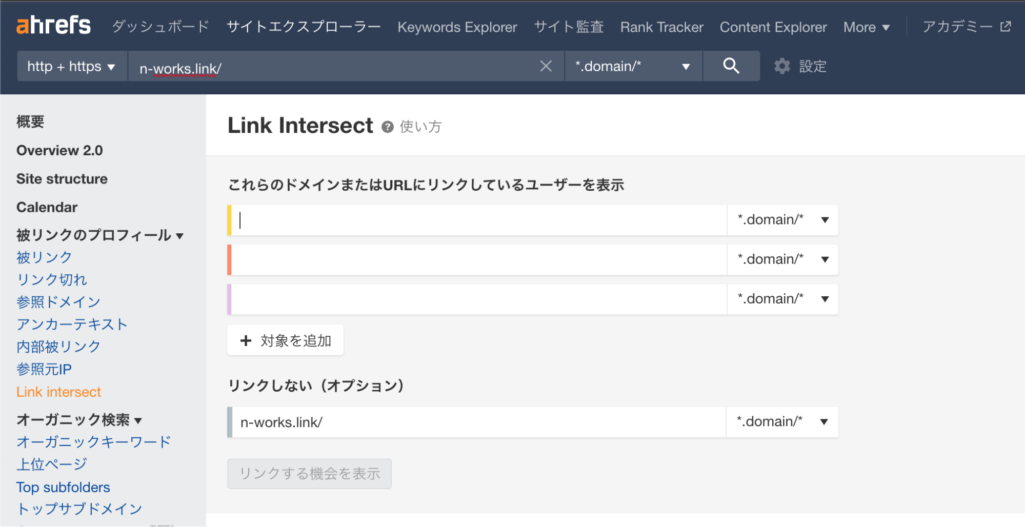1025x527 pixels.
Task: Open 参照元IP in the sidebar
Action: point(44,369)
